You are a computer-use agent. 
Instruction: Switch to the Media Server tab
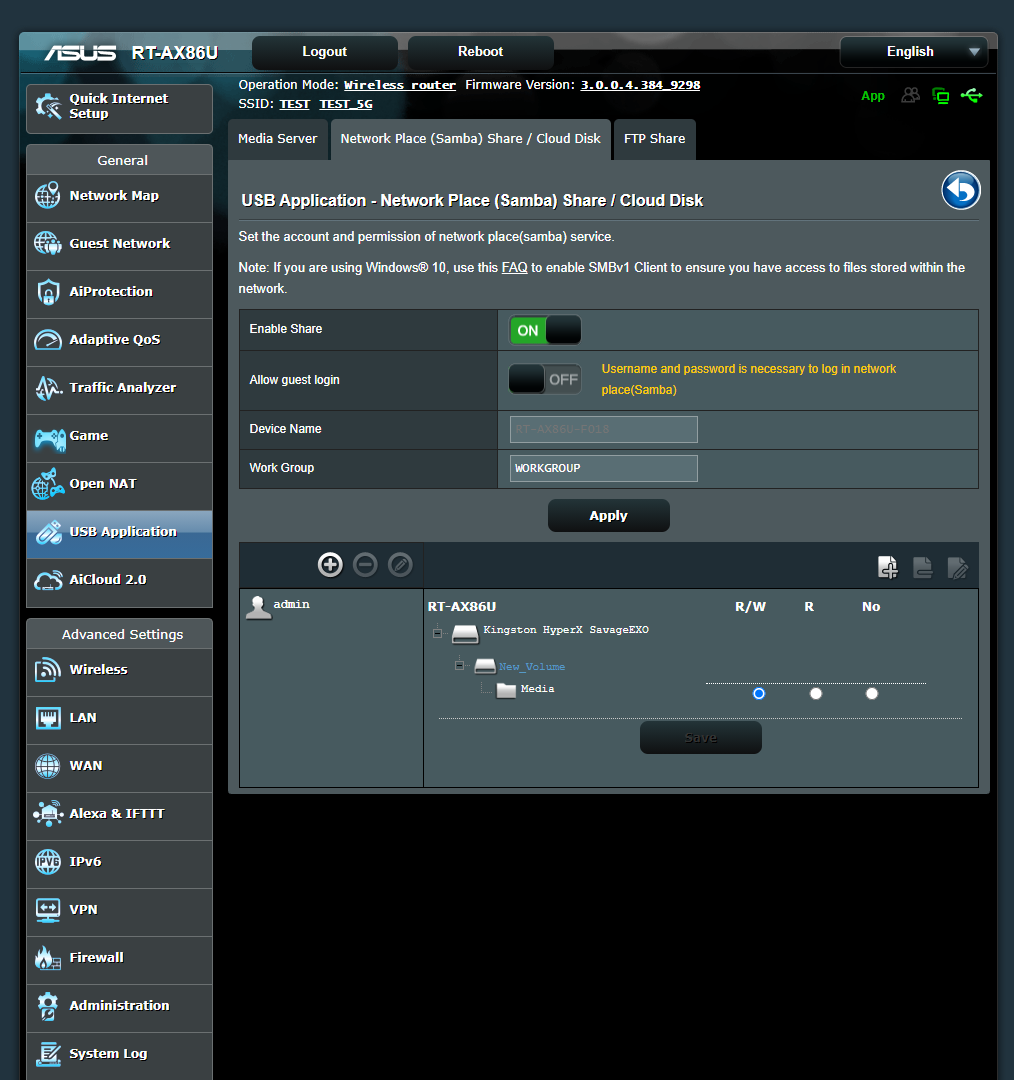278,139
